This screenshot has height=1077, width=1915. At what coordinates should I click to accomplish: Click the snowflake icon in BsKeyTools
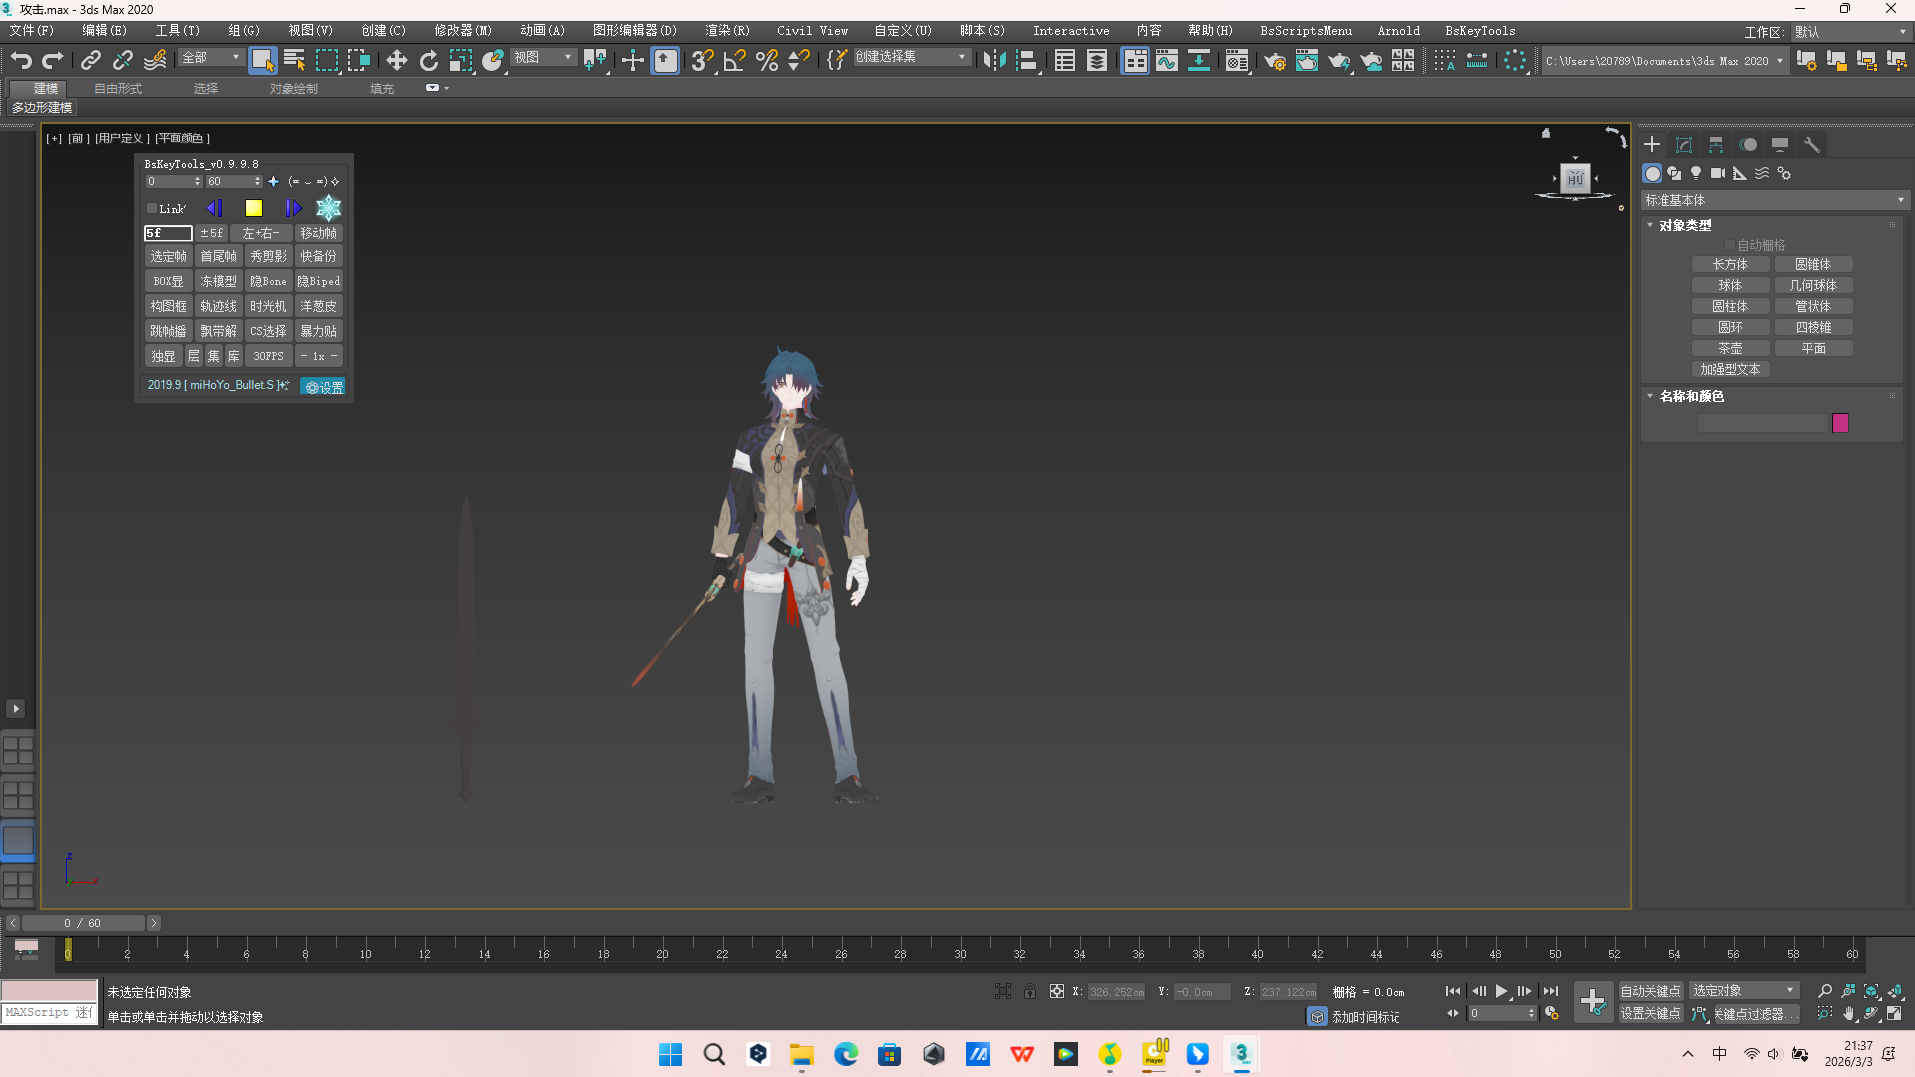point(328,208)
